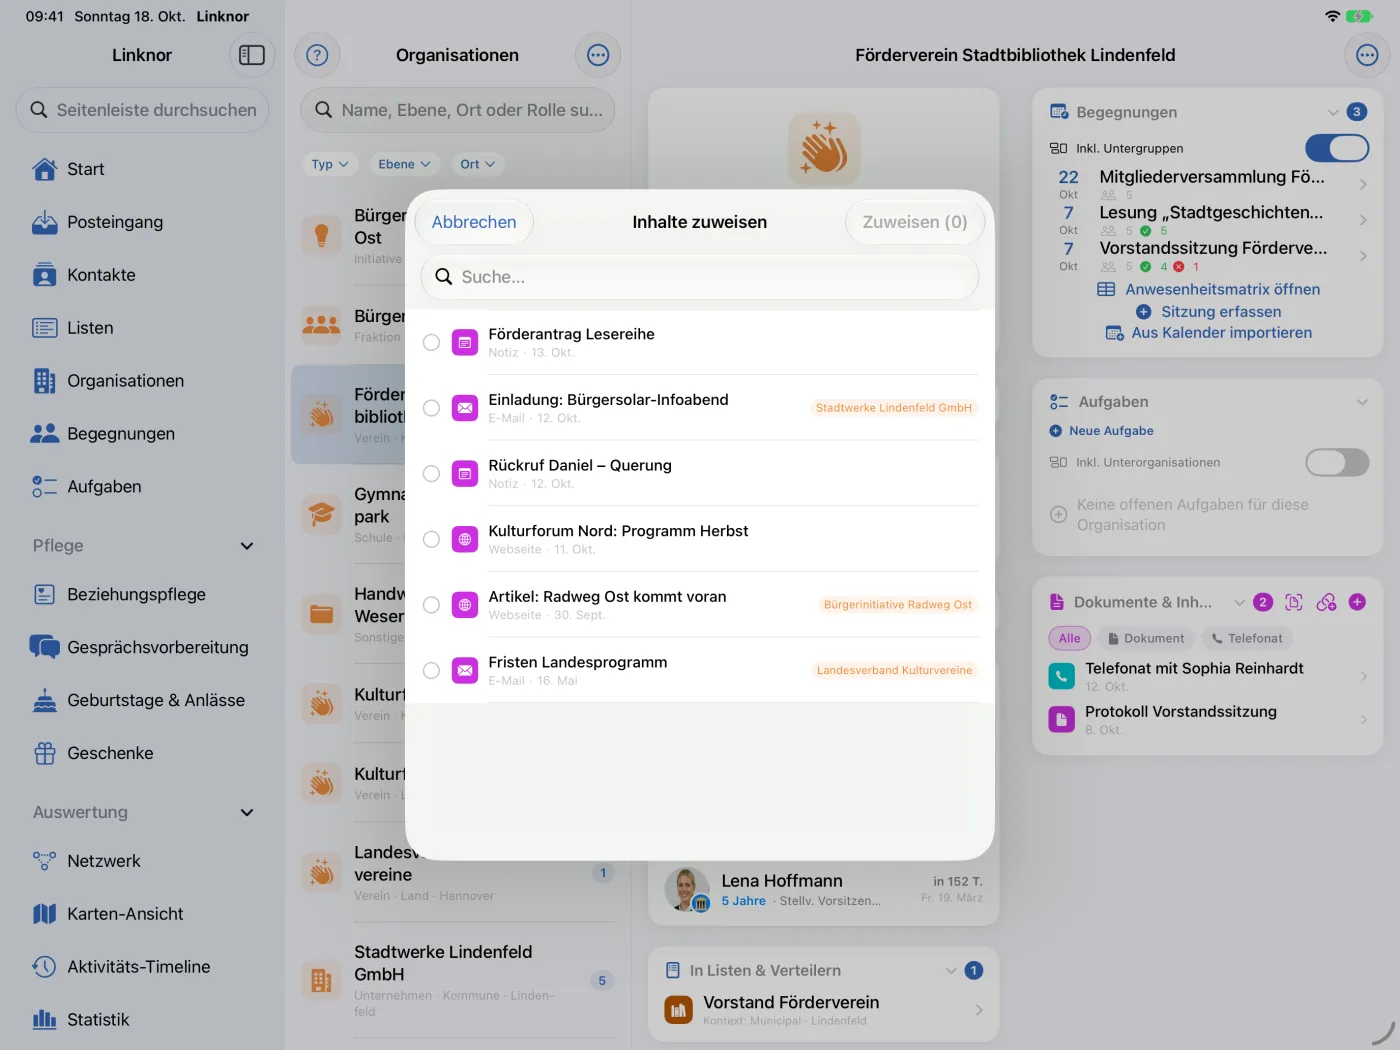Screen dimensions: 1400x1050
Task: Focus the Seitenleiste durchsuchen search field
Action: (x=142, y=110)
